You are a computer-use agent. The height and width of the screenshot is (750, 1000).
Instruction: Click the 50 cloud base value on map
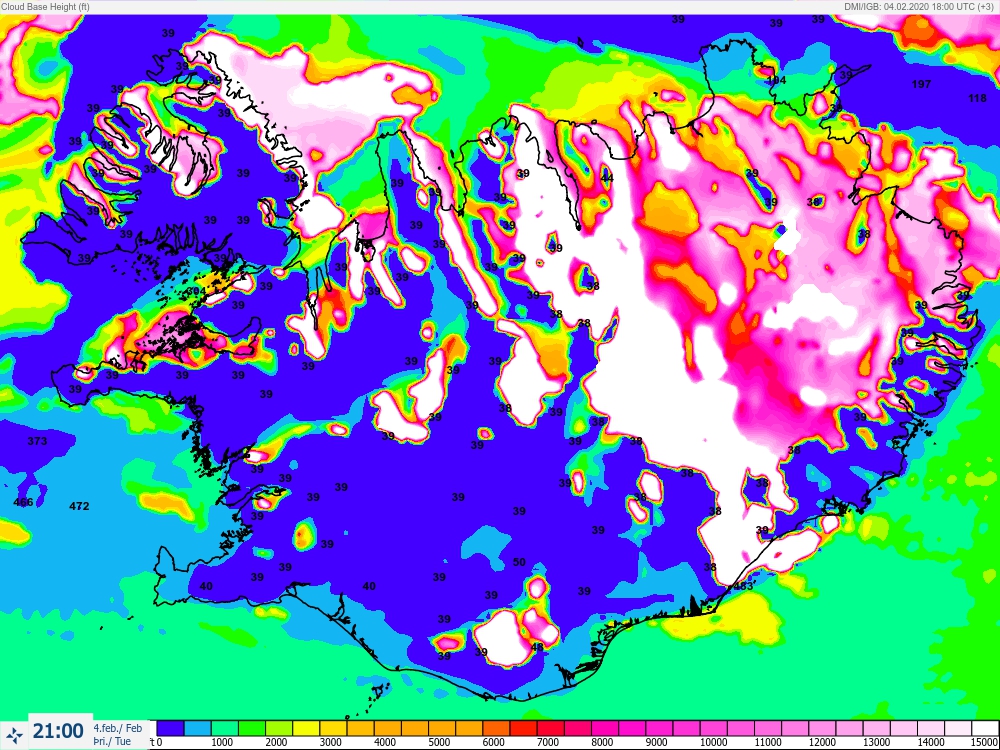point(519,562)
